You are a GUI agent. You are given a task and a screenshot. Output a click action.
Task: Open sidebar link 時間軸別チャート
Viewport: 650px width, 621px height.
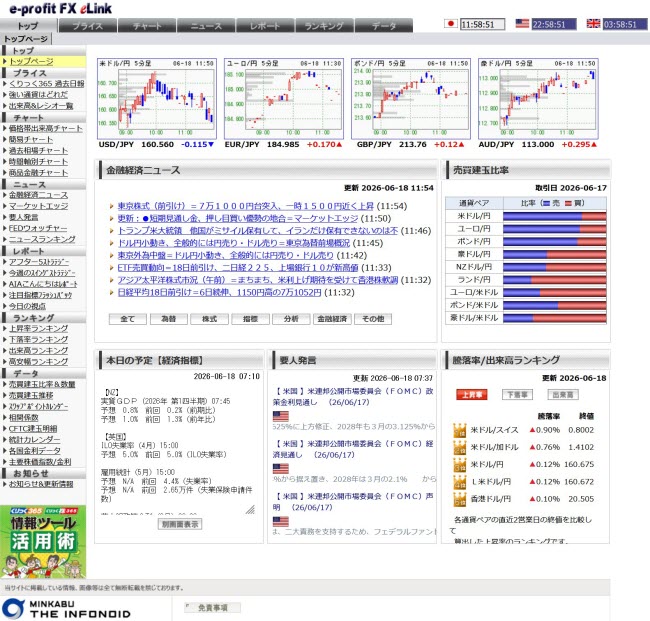[x=39, y=162]
